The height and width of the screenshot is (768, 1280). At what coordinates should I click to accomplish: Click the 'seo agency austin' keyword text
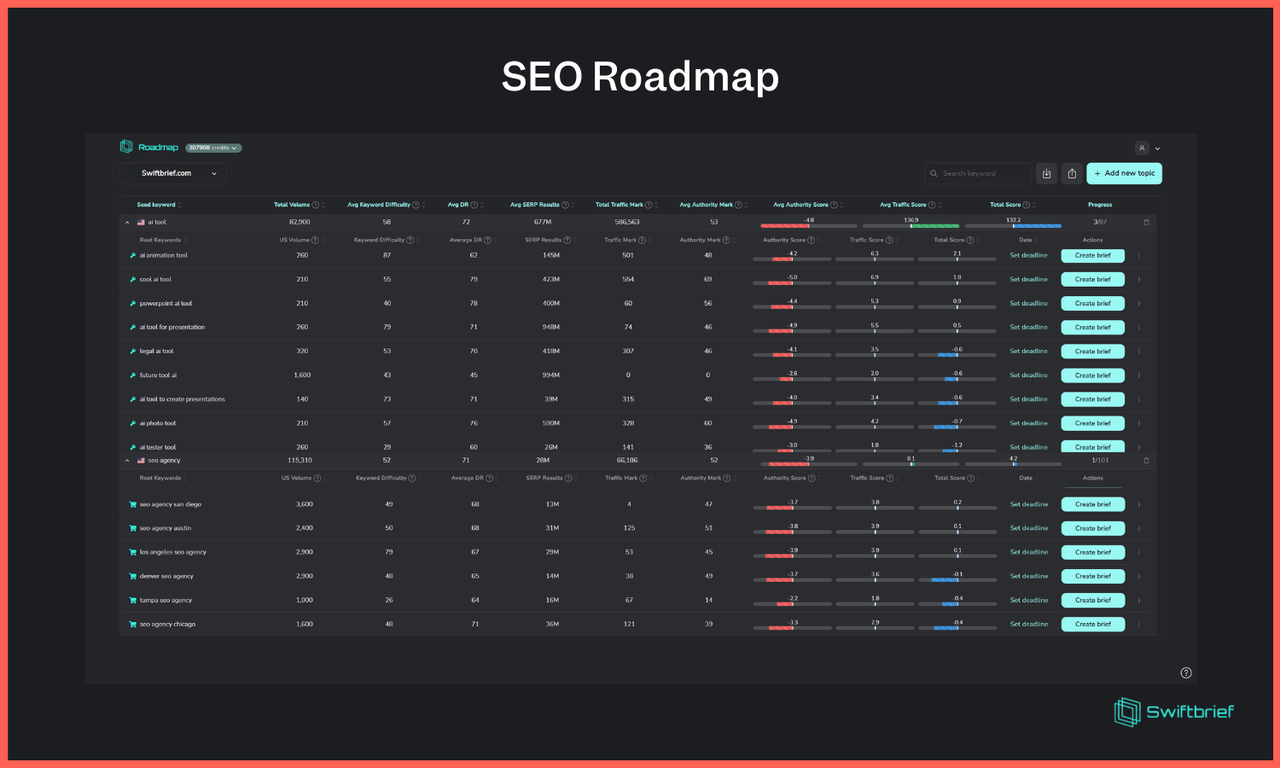(x=165, y=528)
